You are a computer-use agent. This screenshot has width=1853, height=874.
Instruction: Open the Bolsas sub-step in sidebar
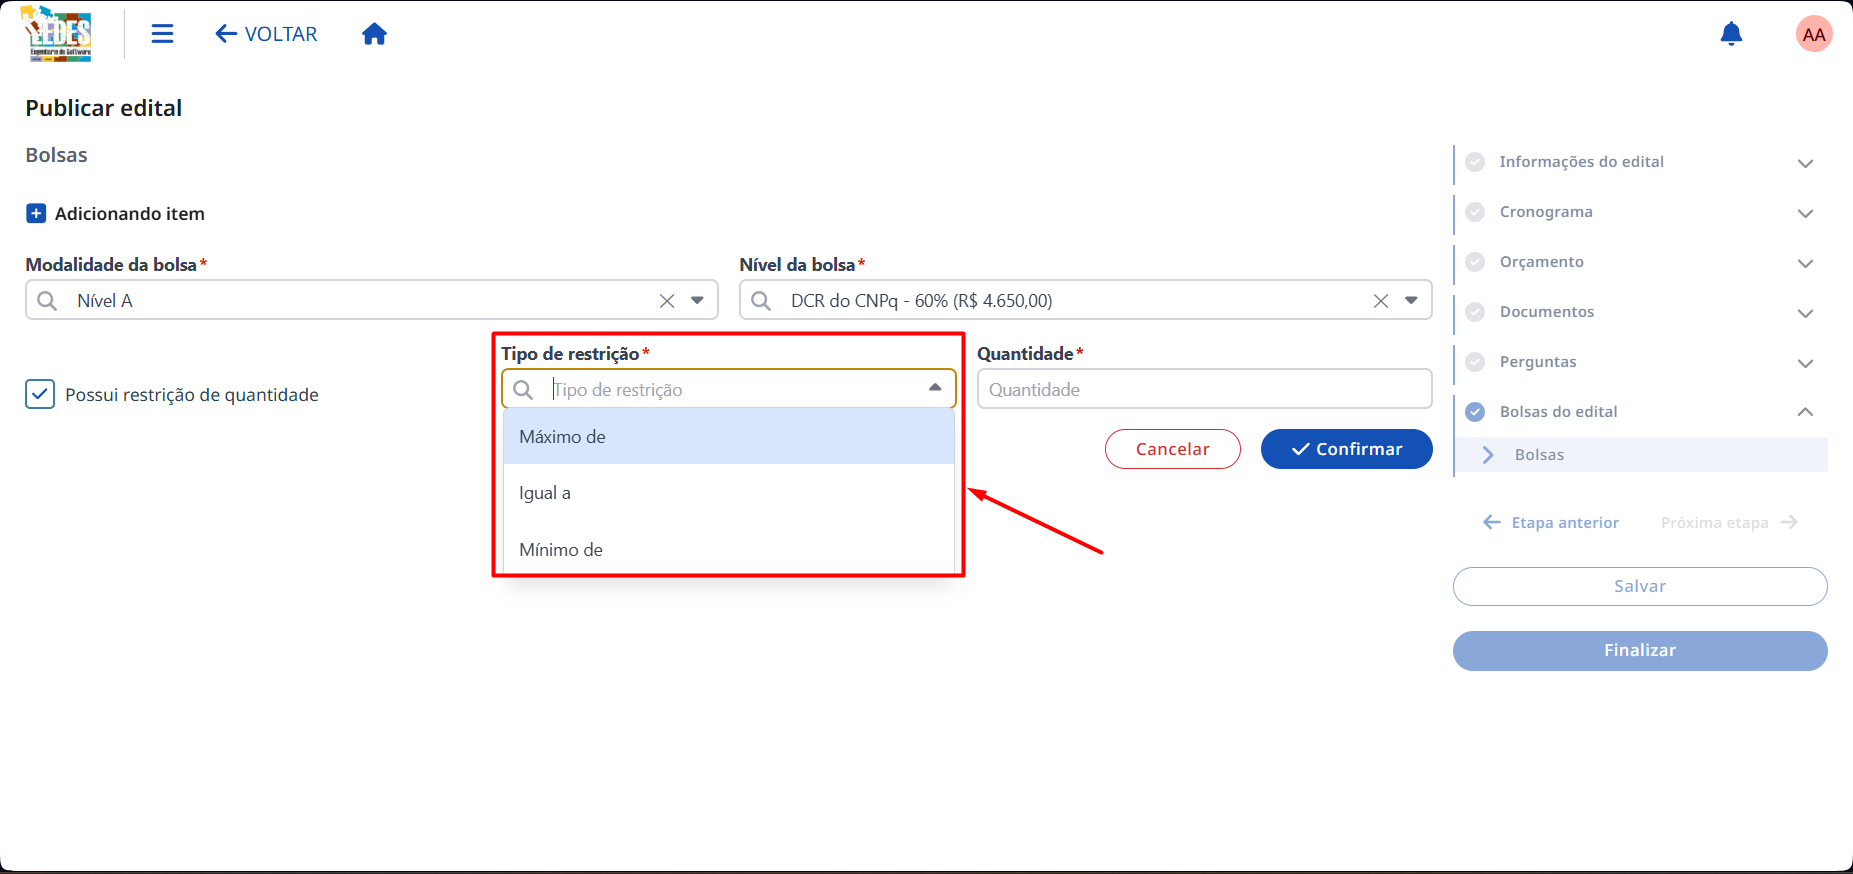pyautogui.click(x=1641, y=455)
